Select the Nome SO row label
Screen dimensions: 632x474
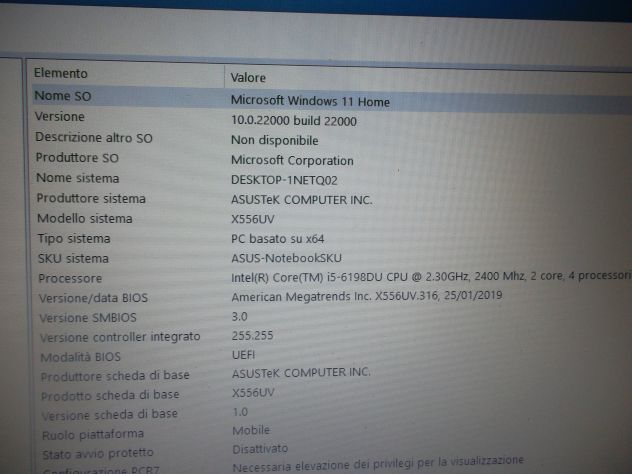[63, 96]
